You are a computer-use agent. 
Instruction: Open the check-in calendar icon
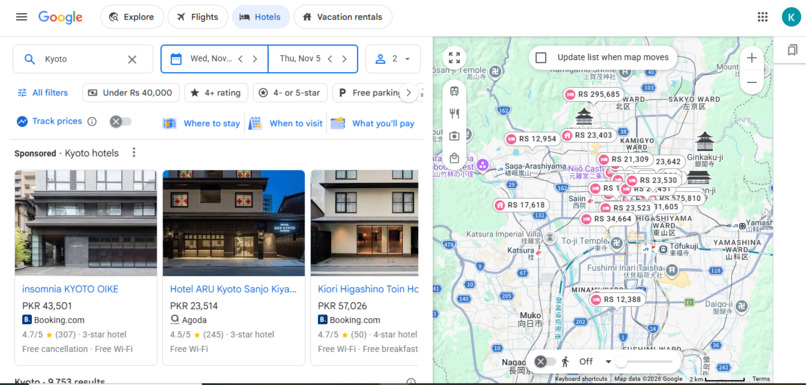176,59
